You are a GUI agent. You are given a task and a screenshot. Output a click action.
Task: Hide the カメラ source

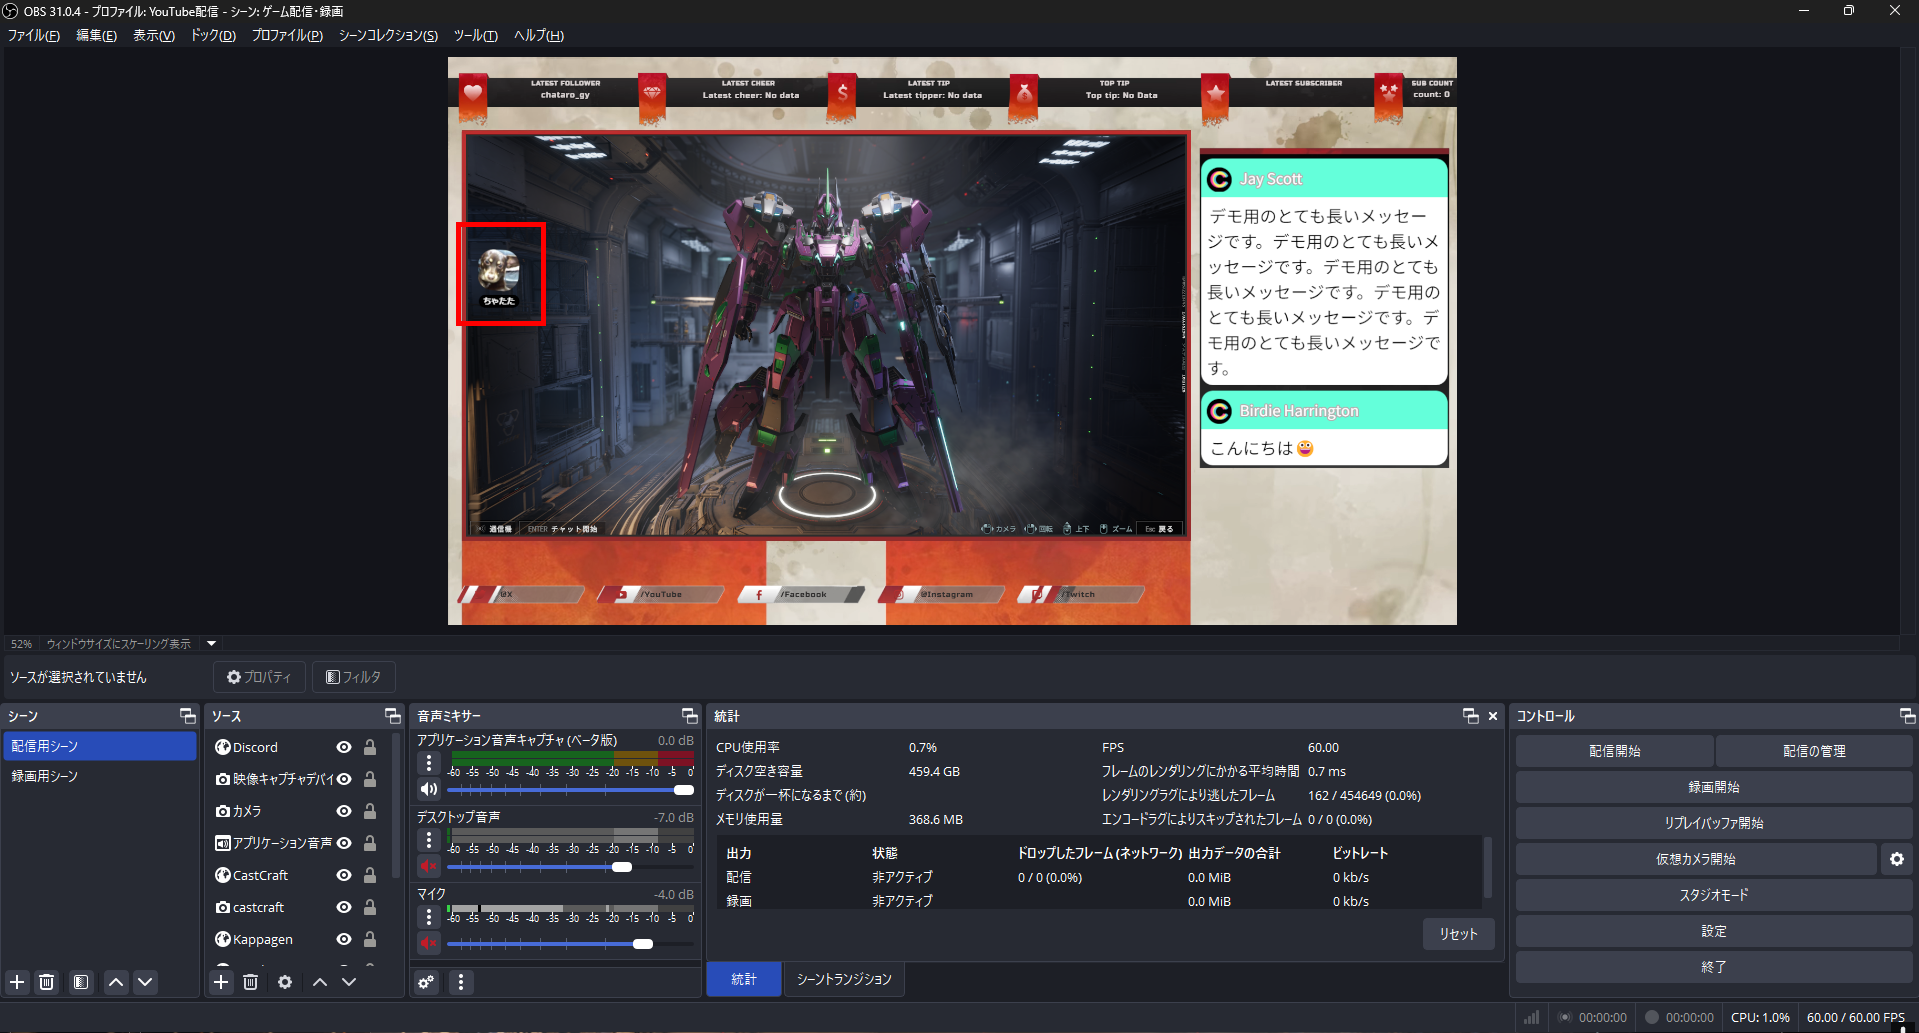click(344, 811)
